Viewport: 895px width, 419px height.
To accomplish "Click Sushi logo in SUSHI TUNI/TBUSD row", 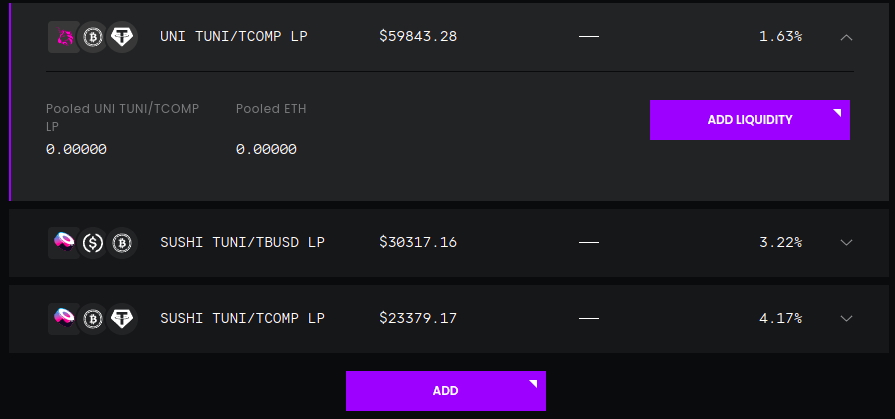I will tap(64, 243).
